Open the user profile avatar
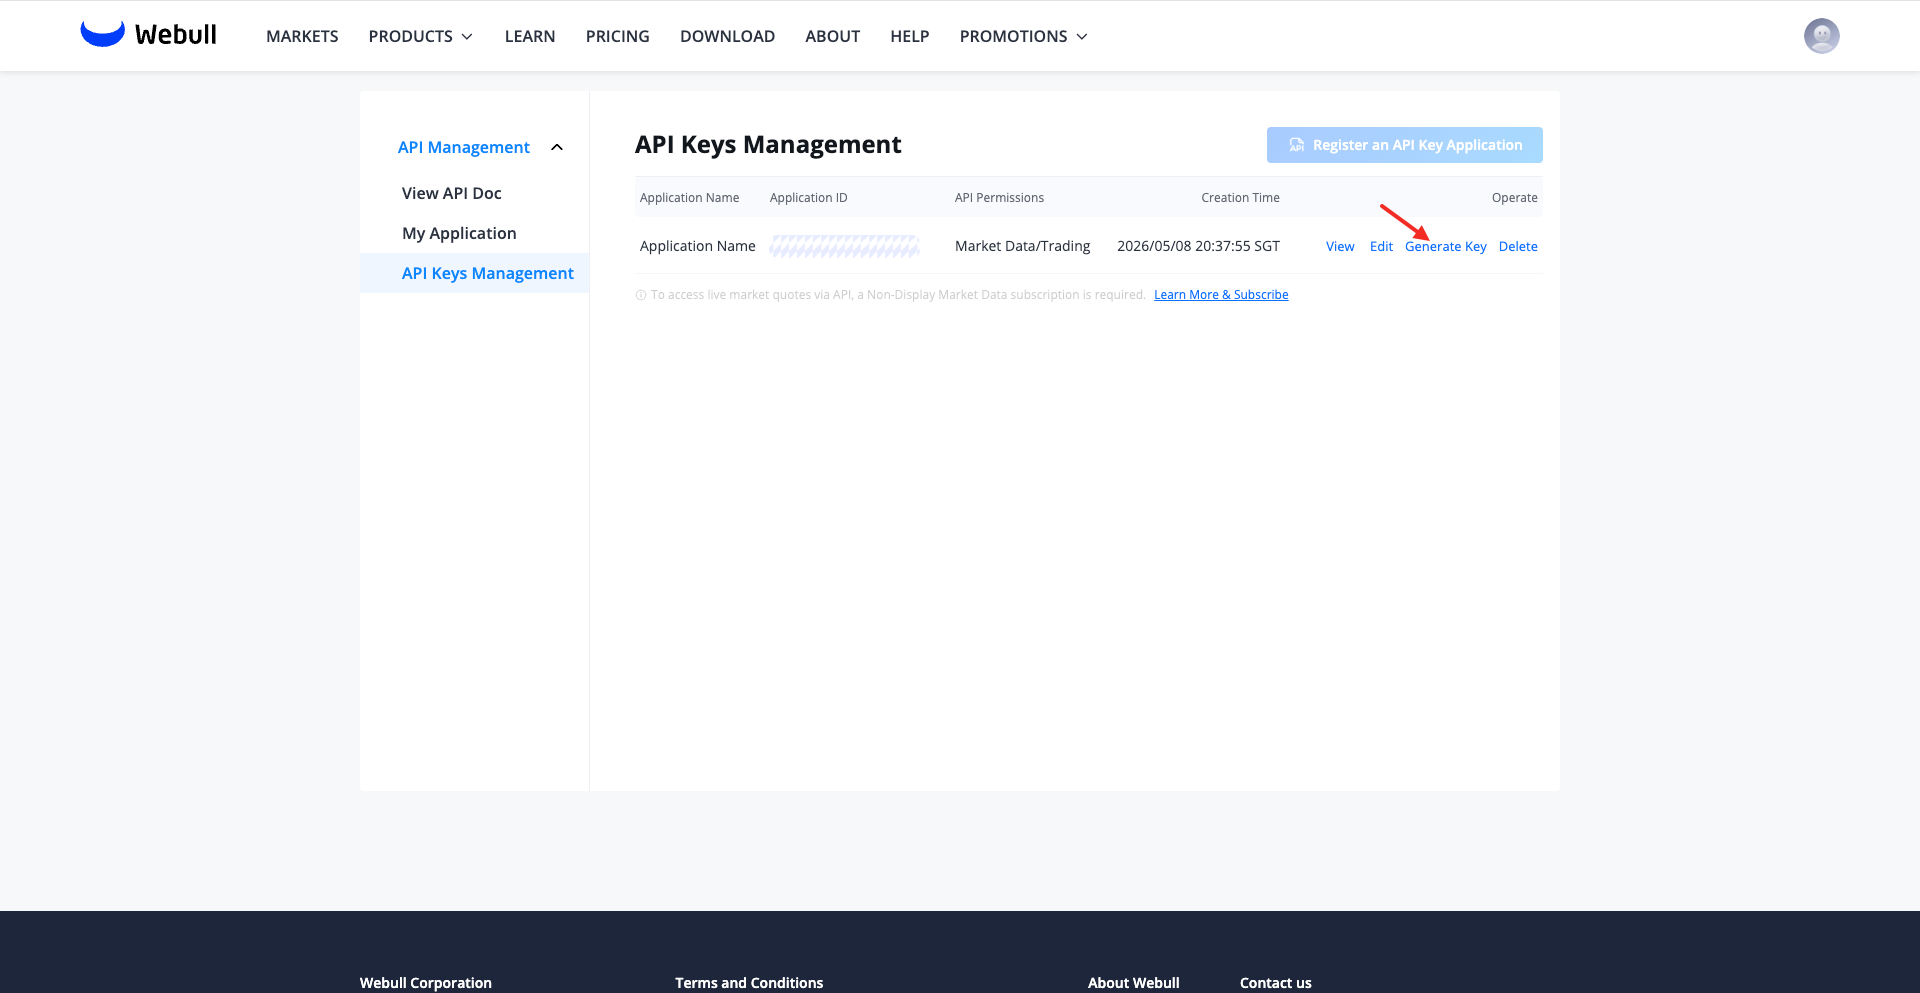The height and width of the screenshot is (993, 1920). (1821, 36)
